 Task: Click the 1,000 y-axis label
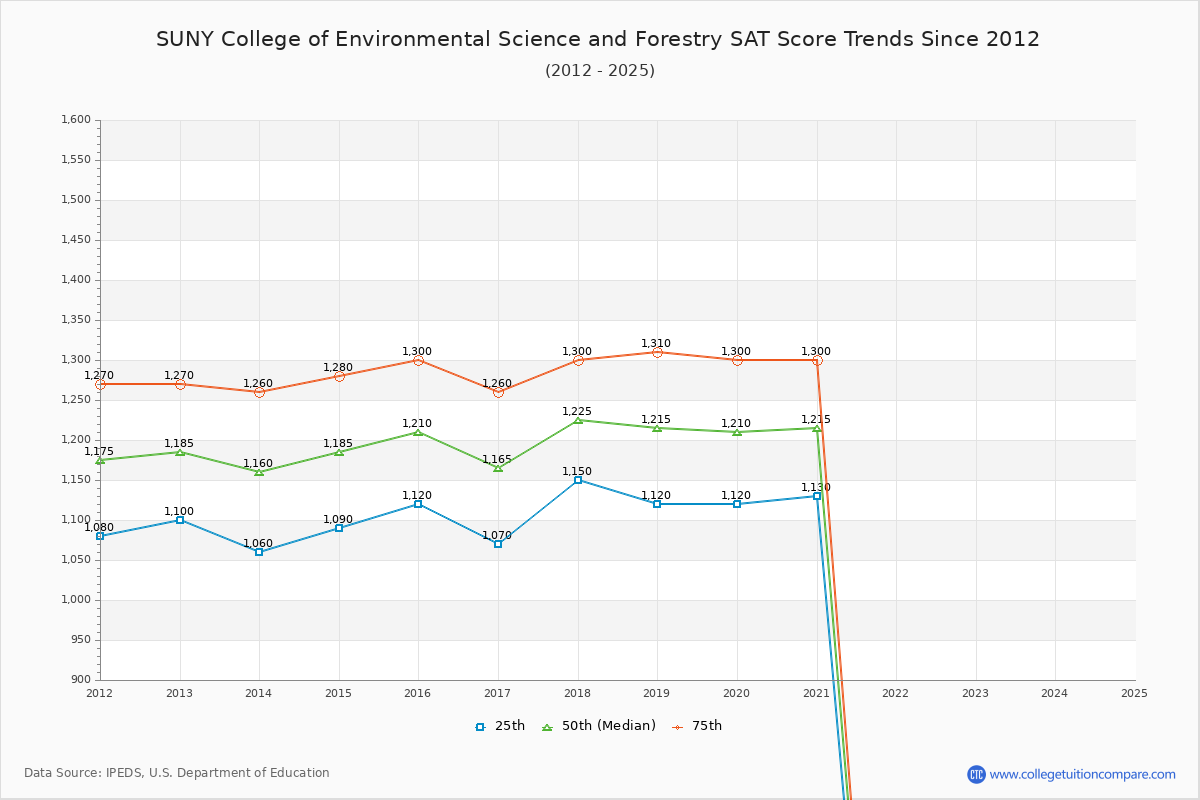[76, 600]
